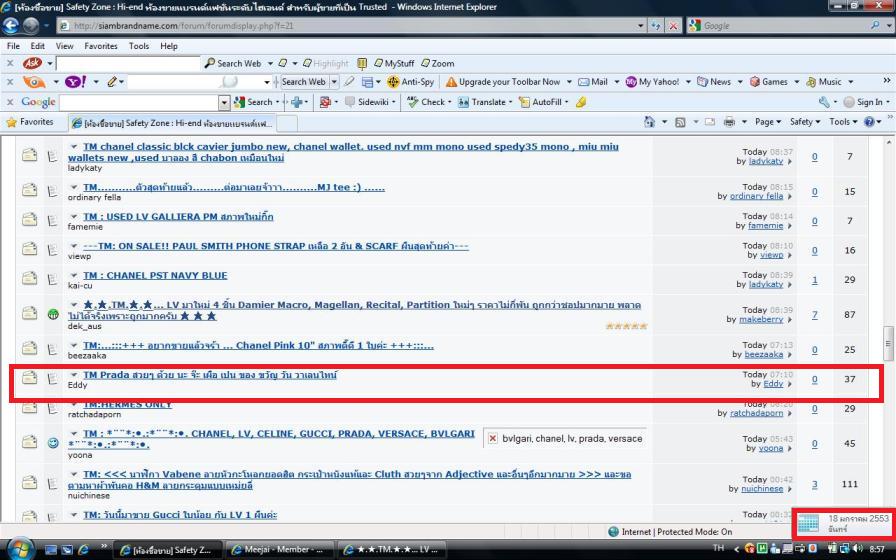Open last poster link 'ordinary fella'
The image size is (896, 560).
(757, 196)
